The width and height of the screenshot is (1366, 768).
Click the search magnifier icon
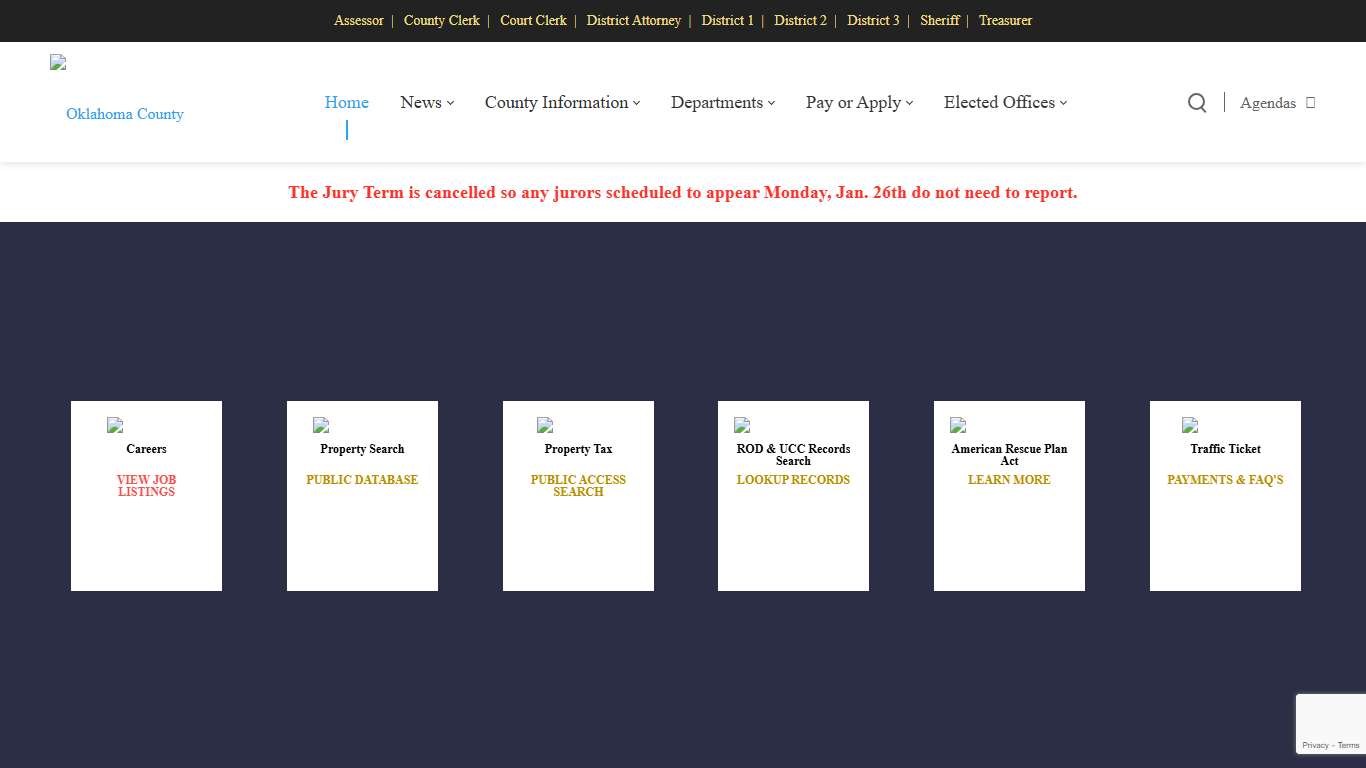1196,103
